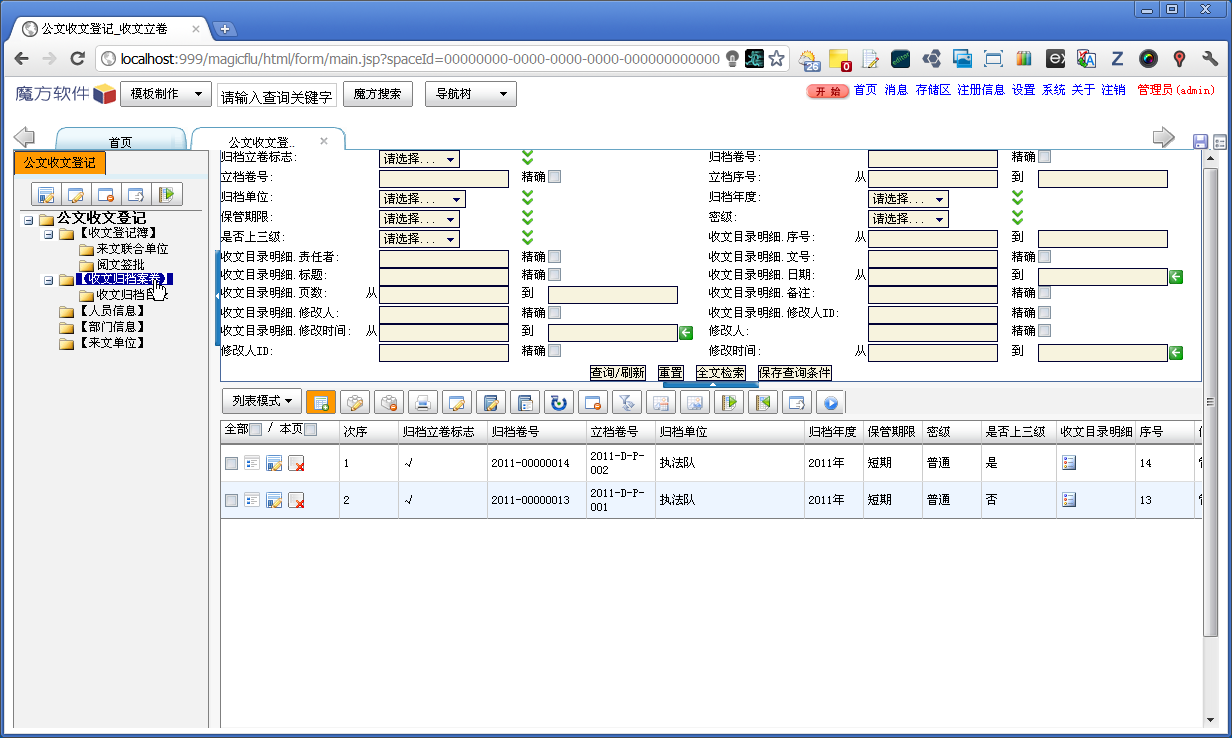
Task: Click the left gray arrow beside 首页 tab
Action: tap(24, 137)
